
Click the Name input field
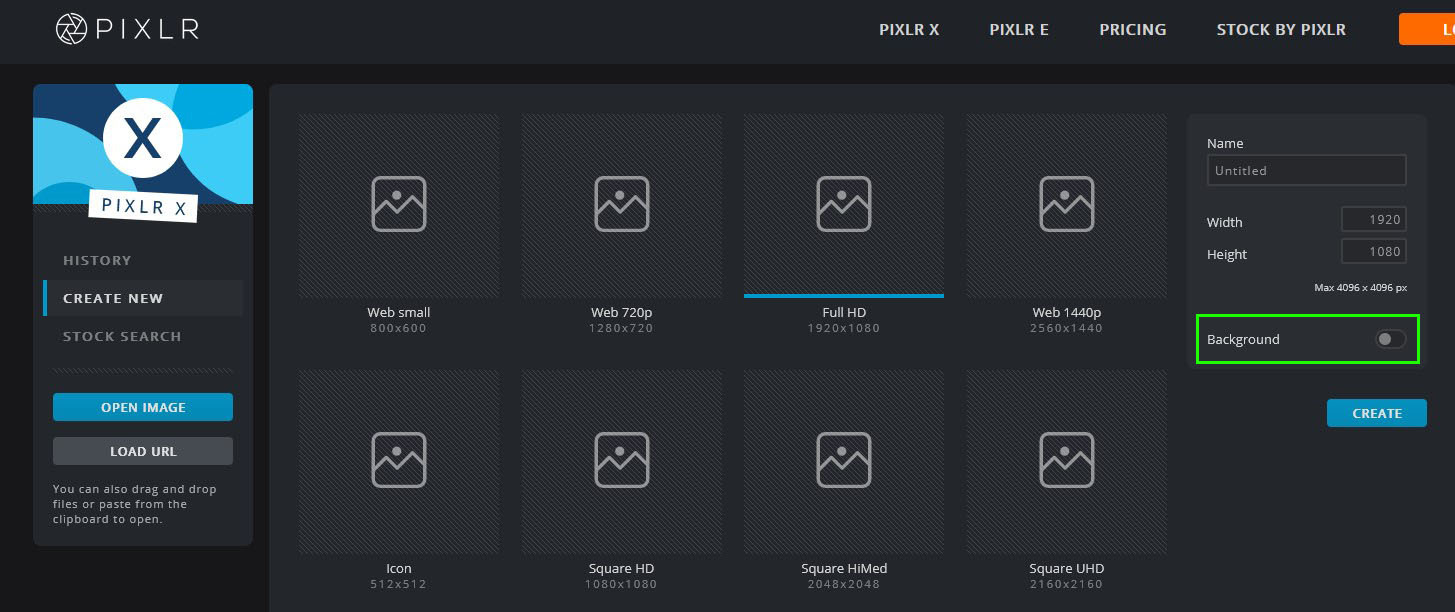(1306, 170)
